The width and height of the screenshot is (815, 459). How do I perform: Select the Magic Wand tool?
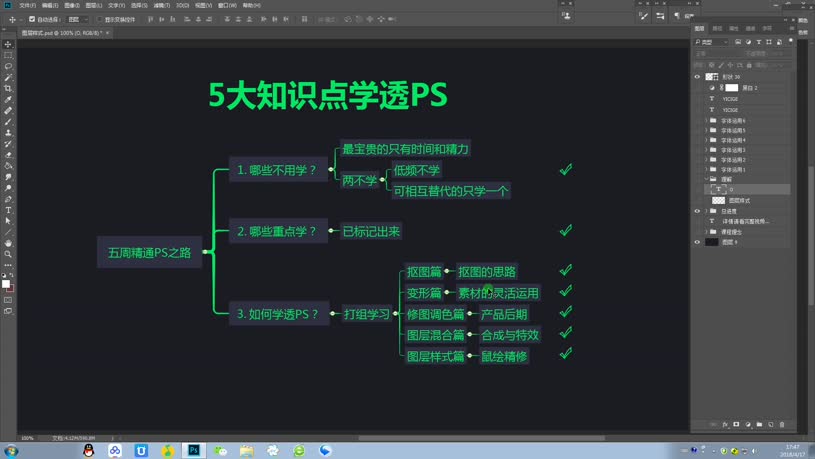point(8,77)
